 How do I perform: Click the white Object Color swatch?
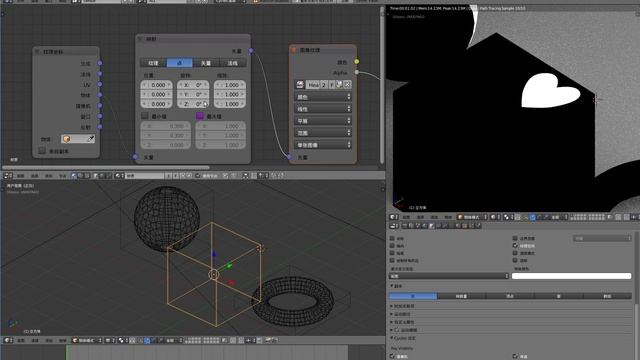[571, 276]
